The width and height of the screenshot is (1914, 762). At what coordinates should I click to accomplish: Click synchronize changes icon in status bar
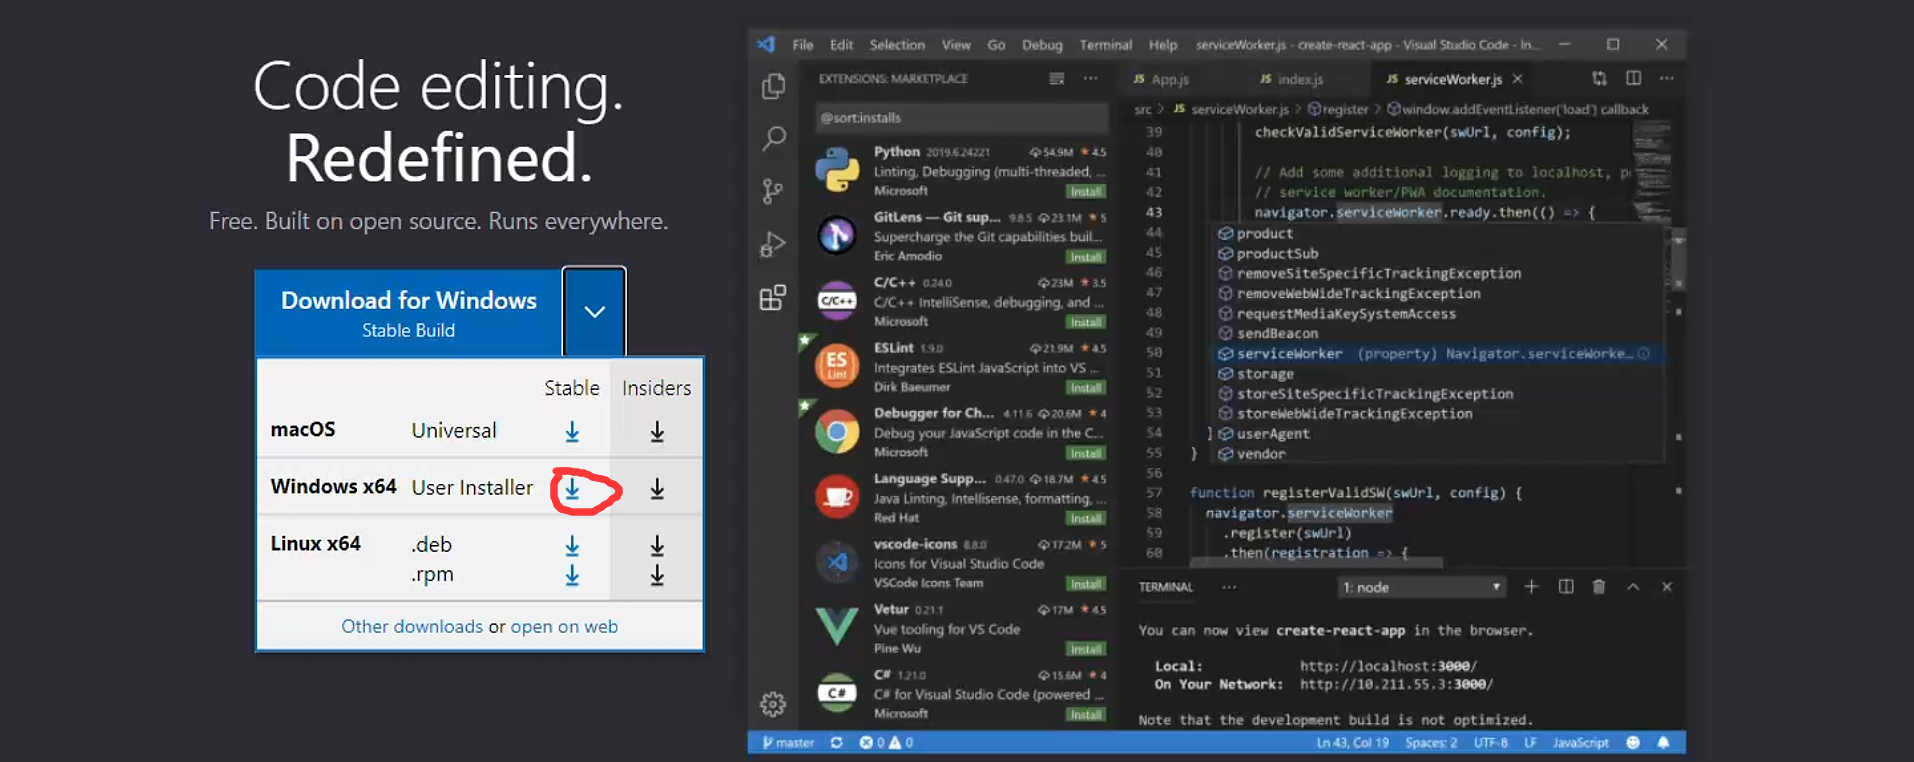point(836,743)
